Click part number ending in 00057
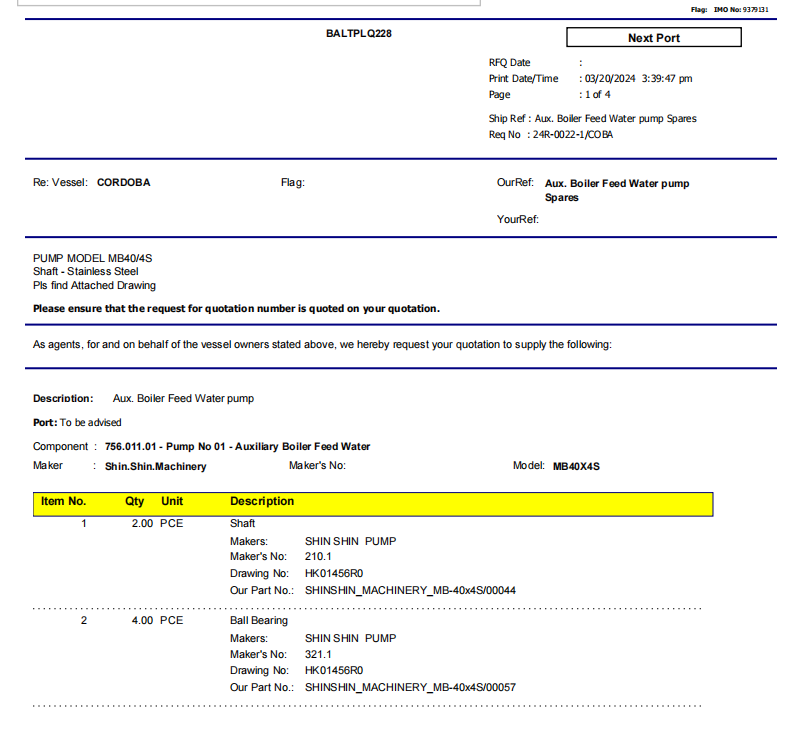 click(410, 687)
